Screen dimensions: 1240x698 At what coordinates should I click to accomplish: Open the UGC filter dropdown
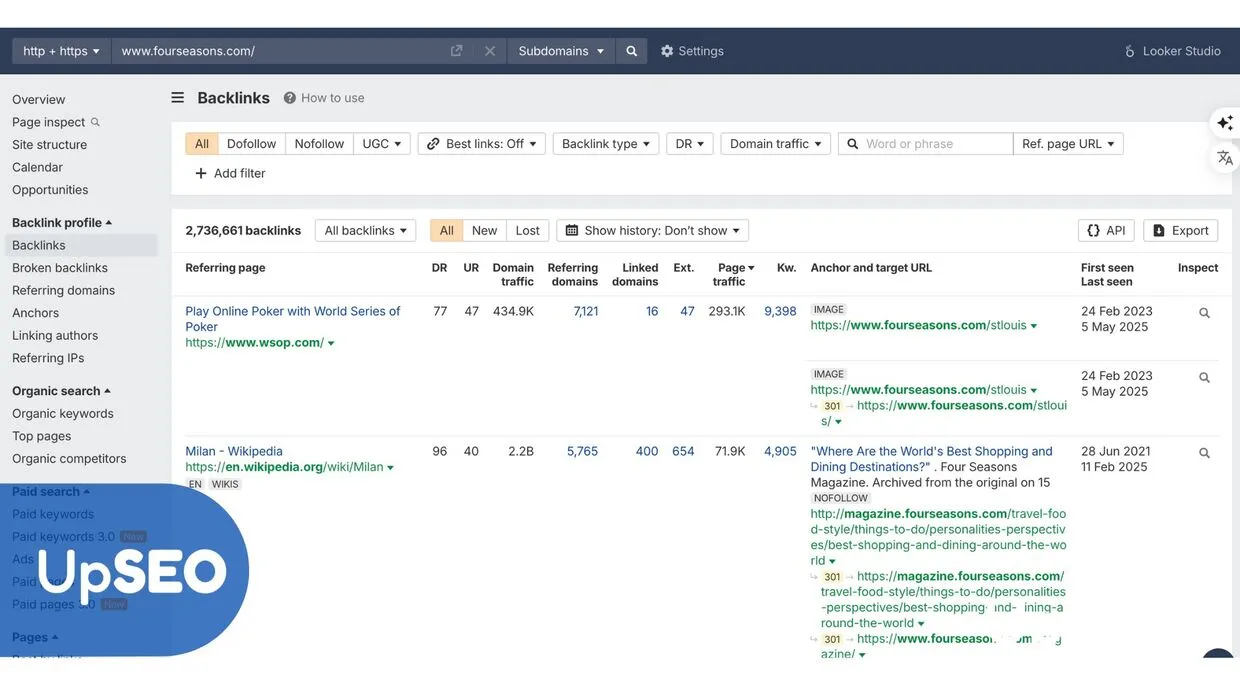point(382,144)
